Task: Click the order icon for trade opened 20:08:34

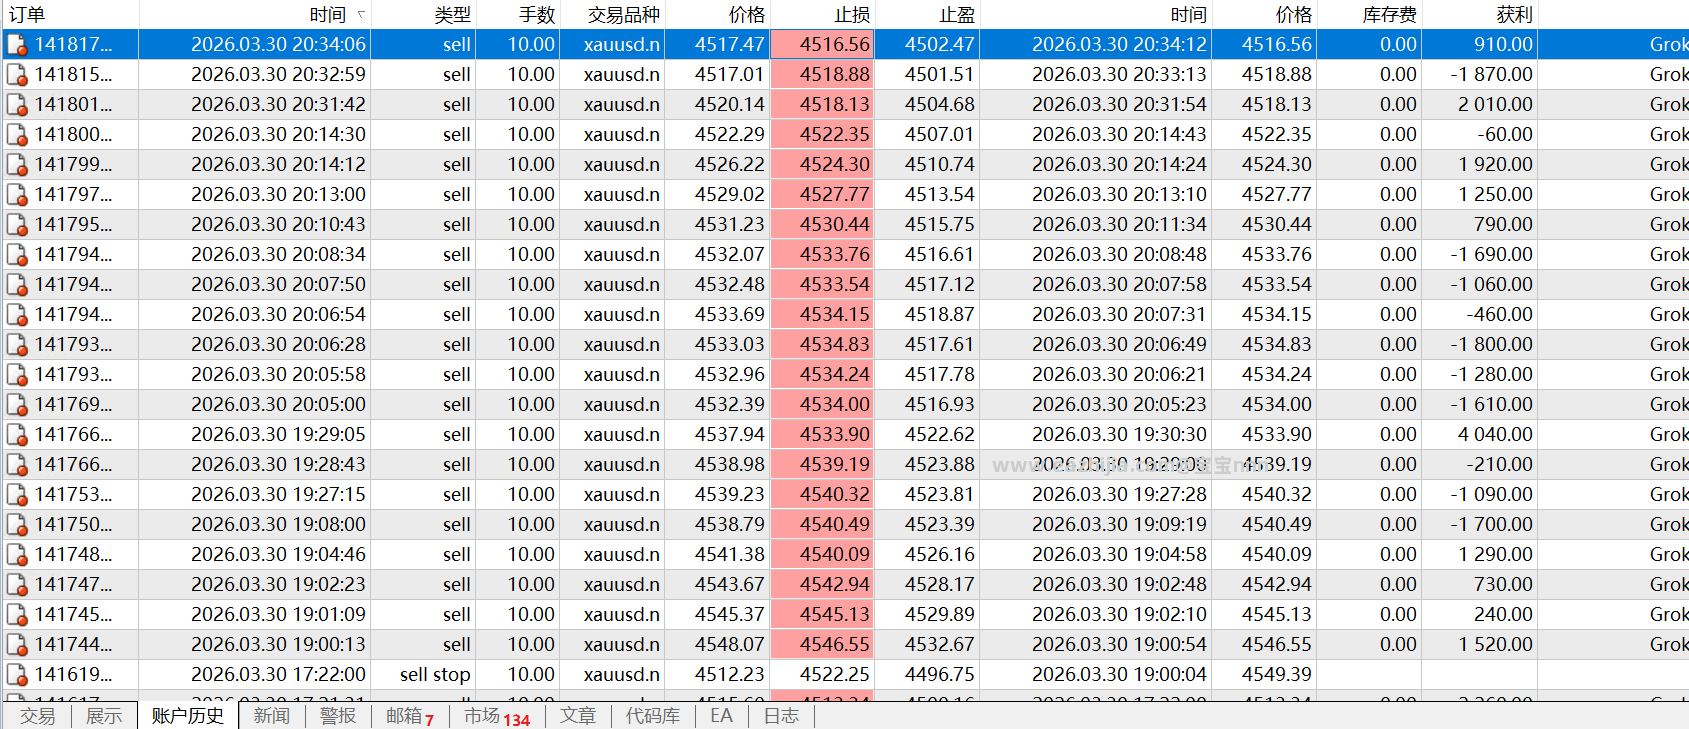Action: (x=17, y=255)
